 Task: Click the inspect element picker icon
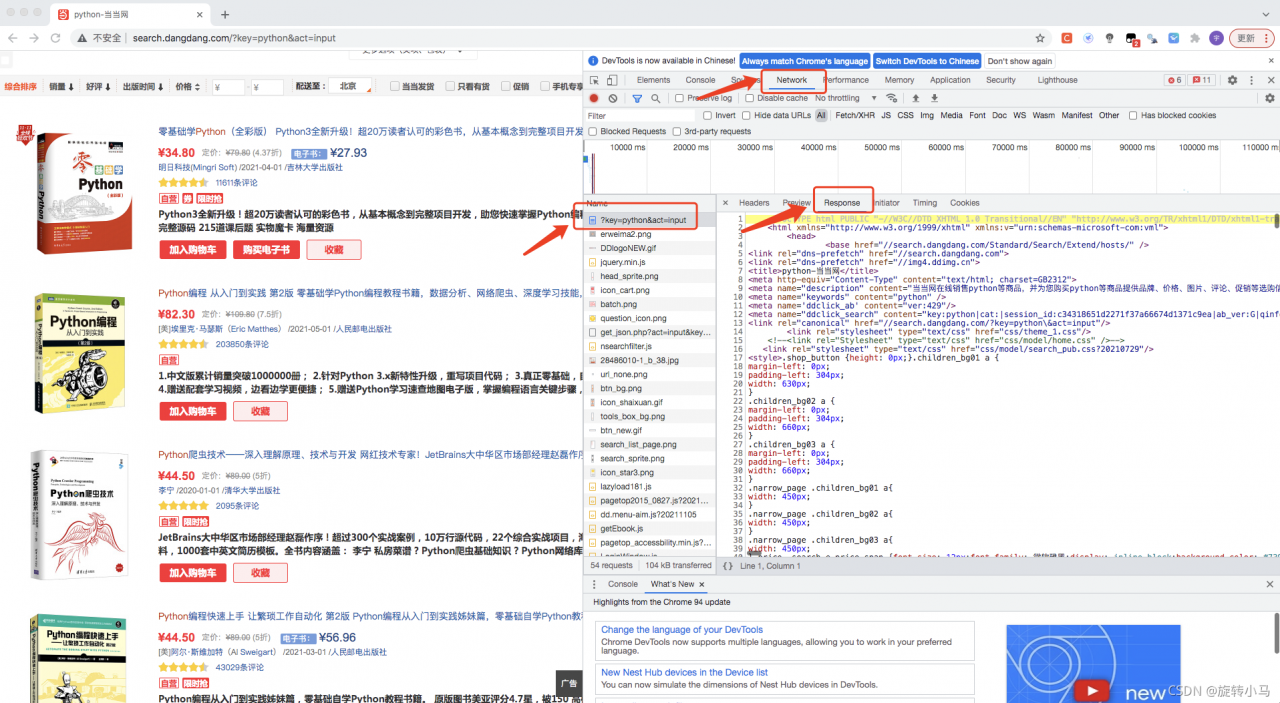594,80
